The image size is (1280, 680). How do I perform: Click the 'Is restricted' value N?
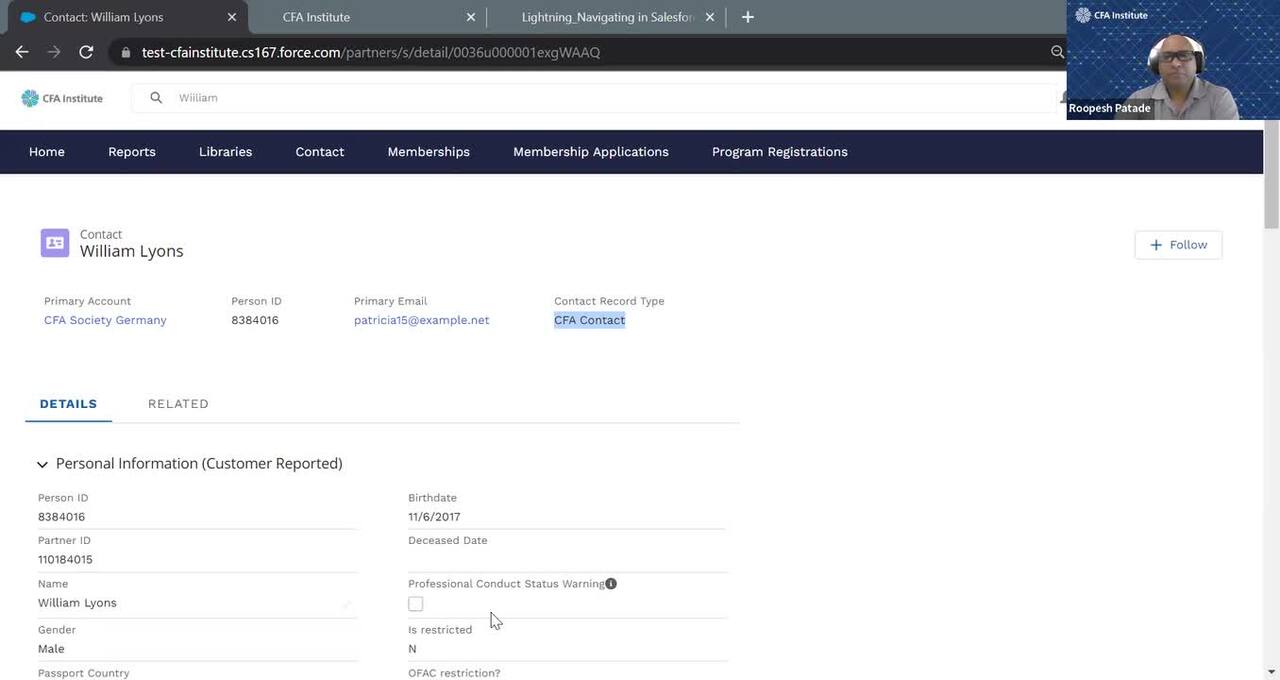(x=412, y=649)
